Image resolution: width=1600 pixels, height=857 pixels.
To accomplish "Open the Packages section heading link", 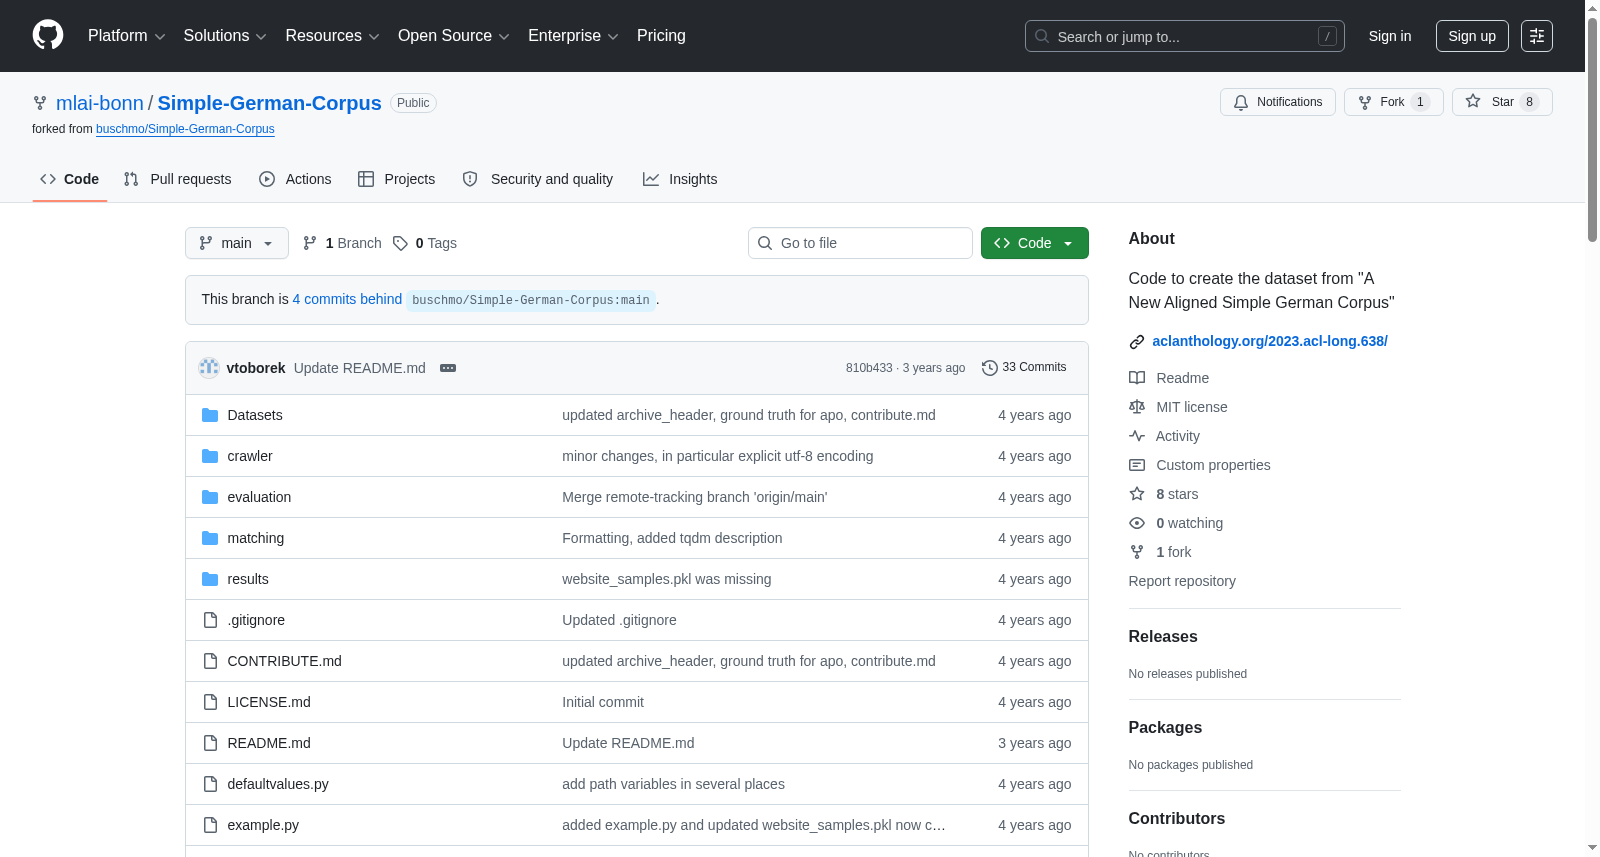I will pos(1165,728).
